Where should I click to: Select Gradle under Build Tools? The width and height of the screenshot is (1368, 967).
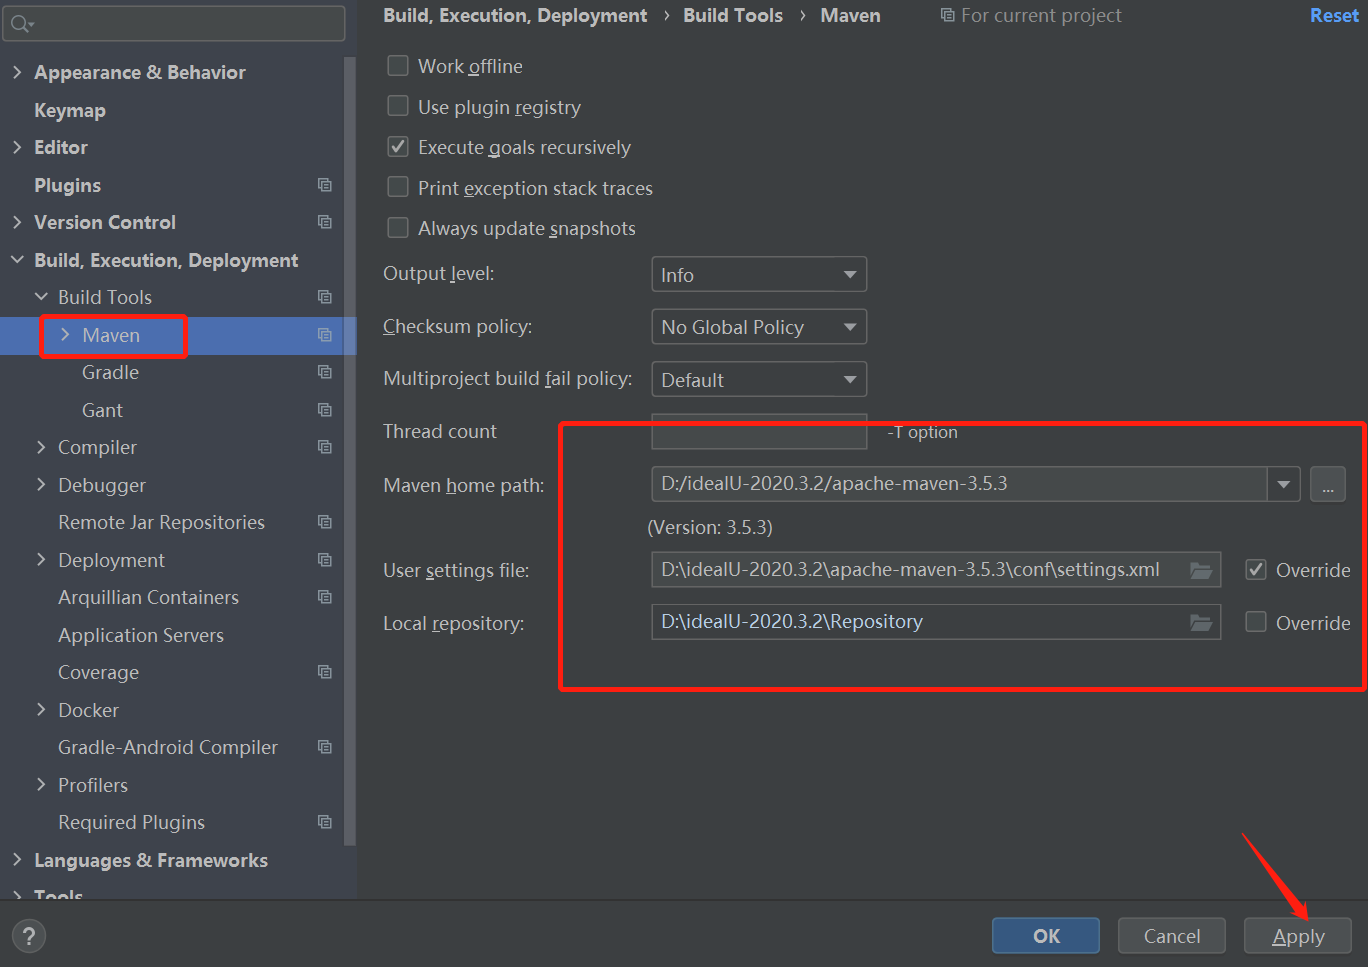(110, 372)
